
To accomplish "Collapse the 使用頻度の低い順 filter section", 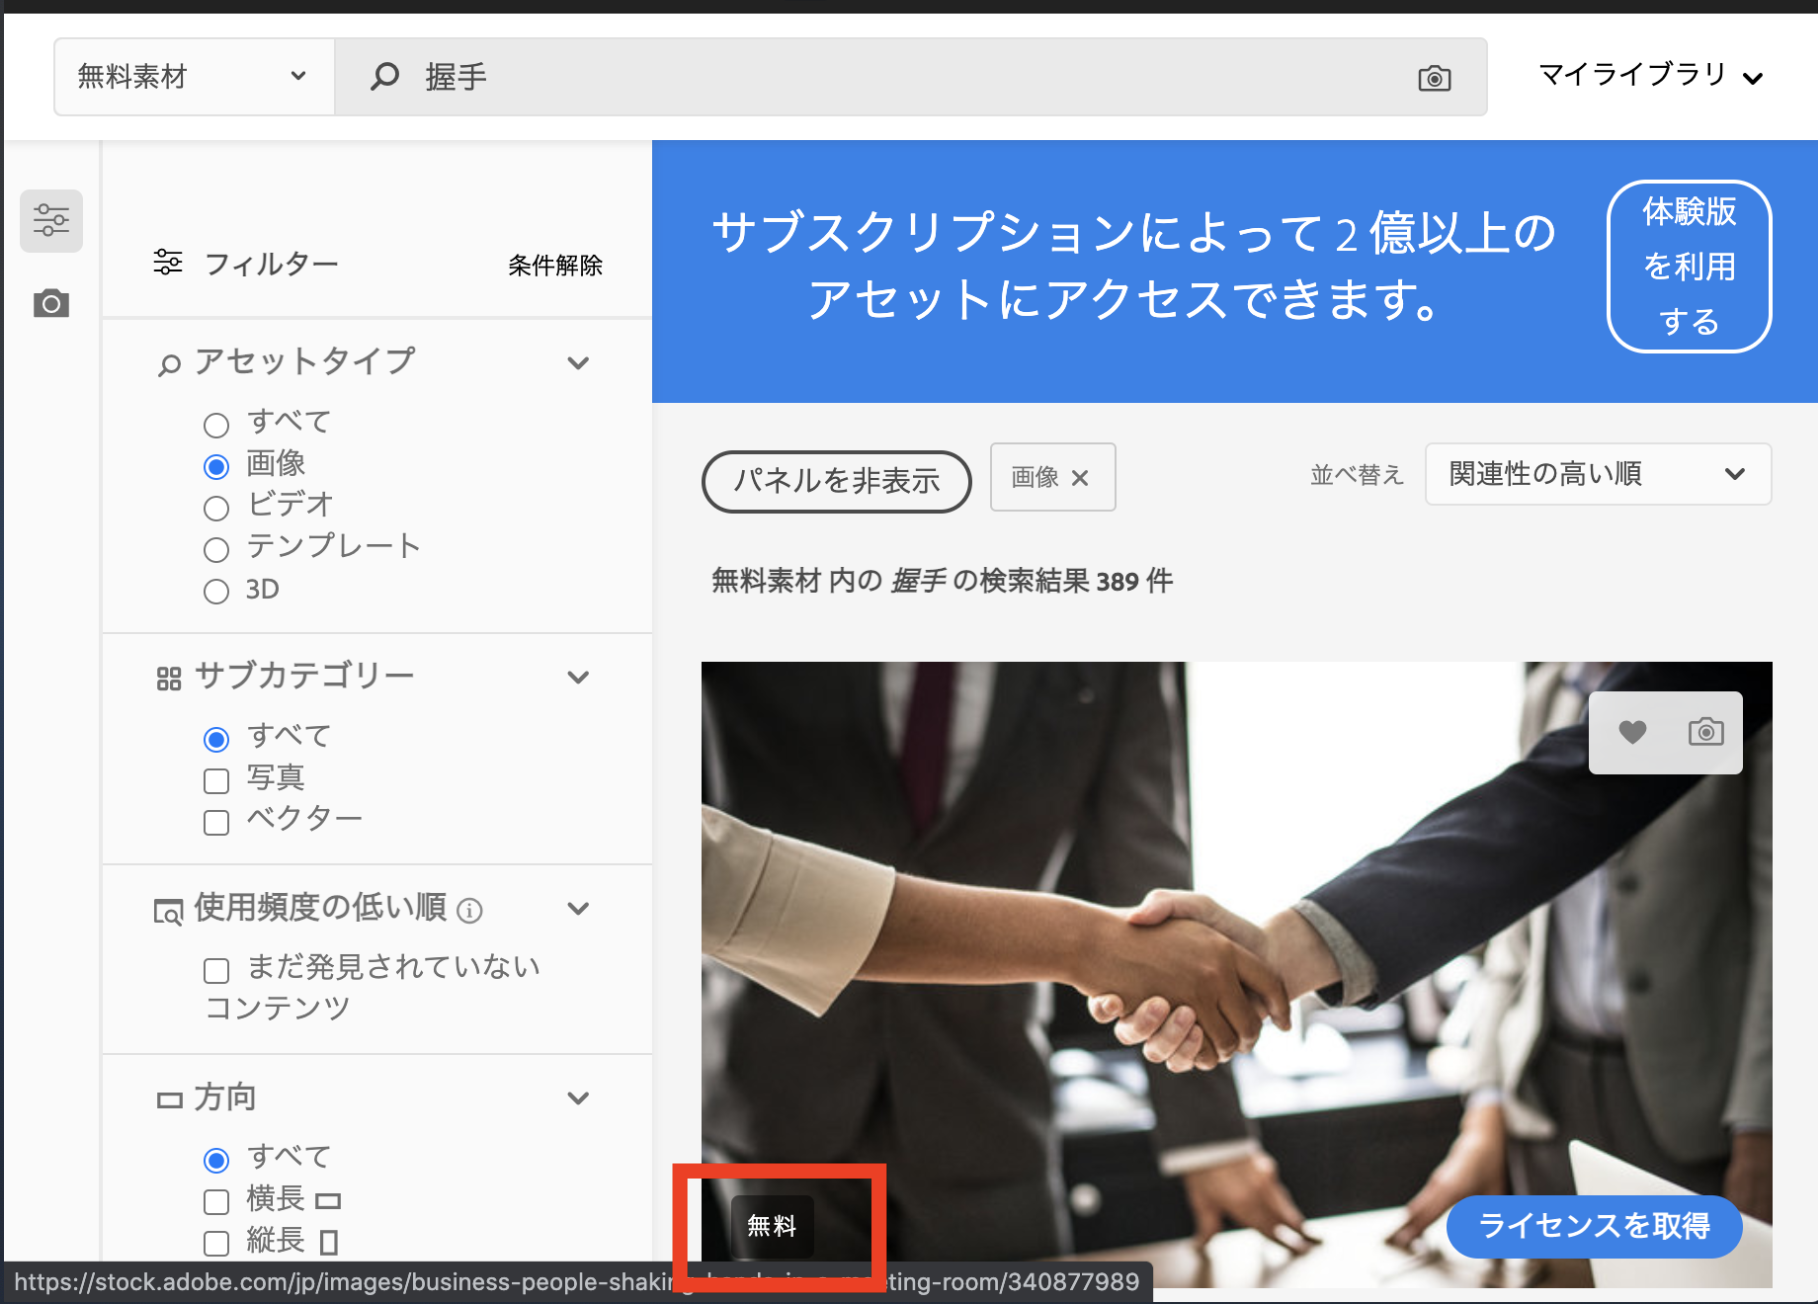I will [x=578, y=908].
